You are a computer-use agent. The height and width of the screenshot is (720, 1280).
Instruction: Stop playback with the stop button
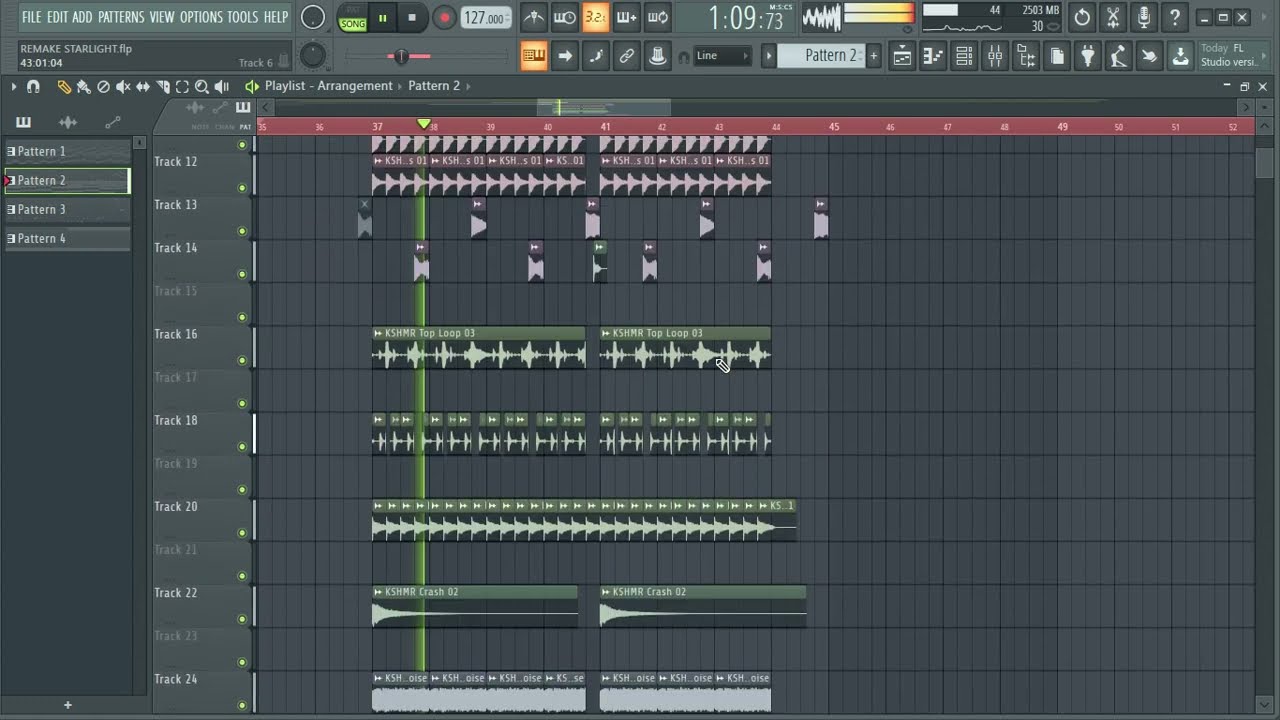[412, 18]
